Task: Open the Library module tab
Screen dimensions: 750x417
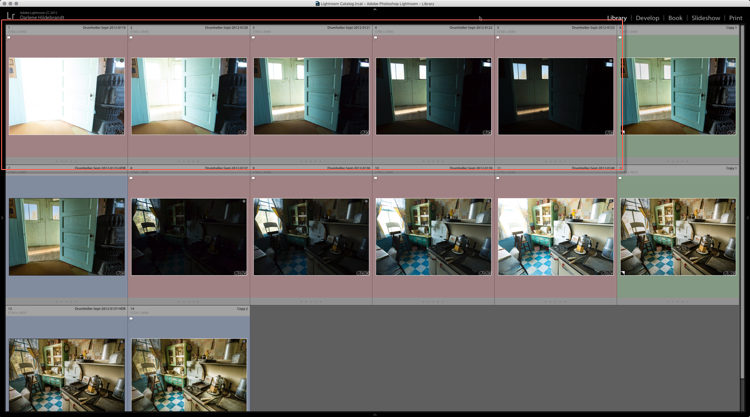Action: [x=617, y=18]
